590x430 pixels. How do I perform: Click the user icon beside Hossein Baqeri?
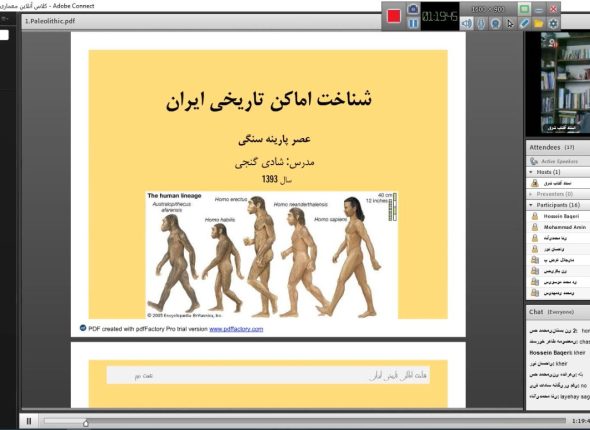pos(535,216)
